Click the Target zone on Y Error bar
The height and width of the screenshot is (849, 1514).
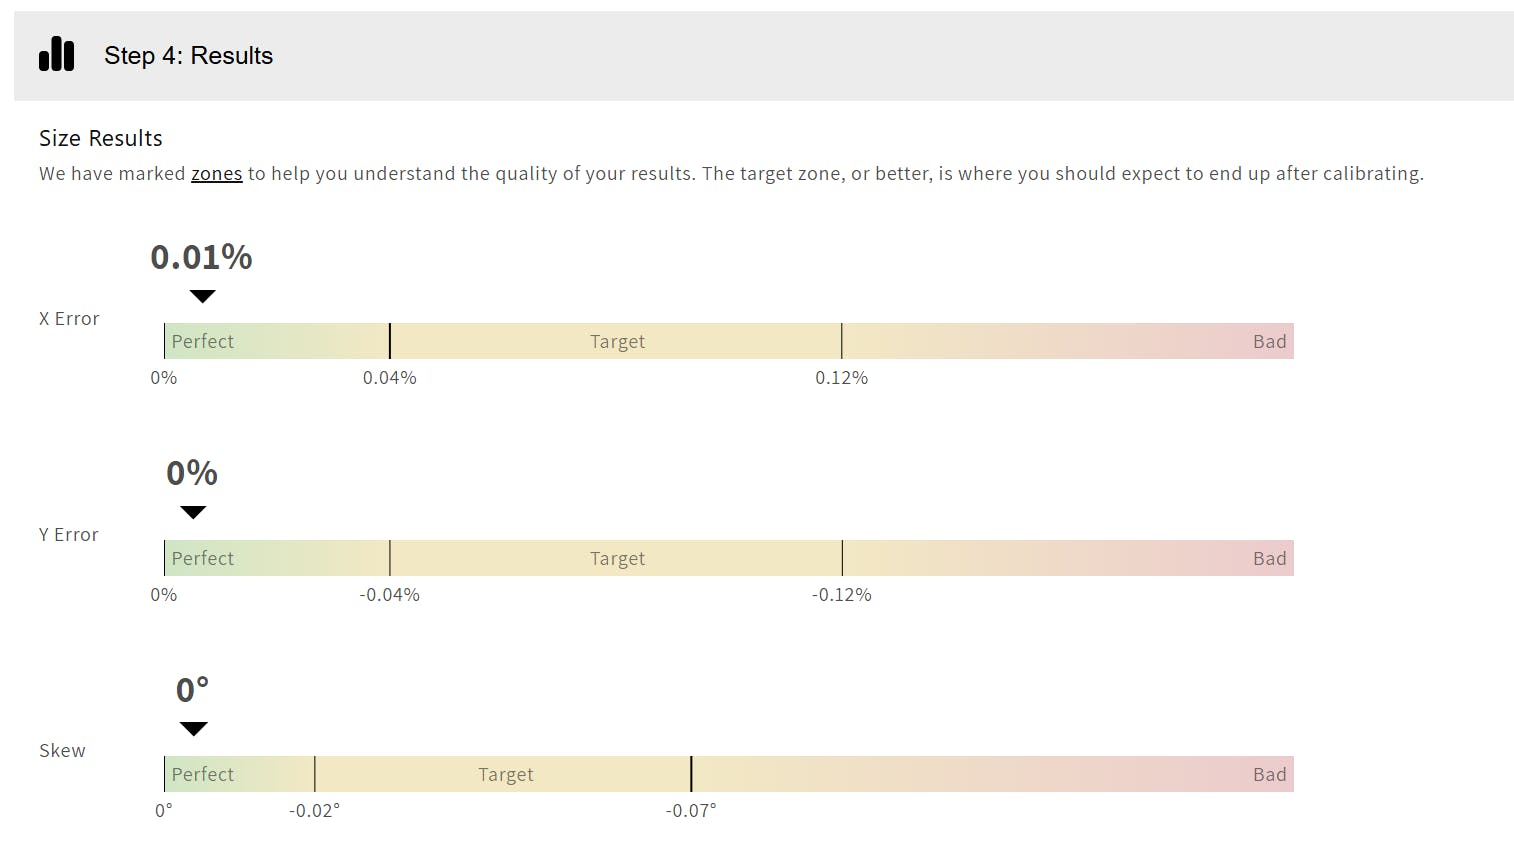[x=616, y=558]
